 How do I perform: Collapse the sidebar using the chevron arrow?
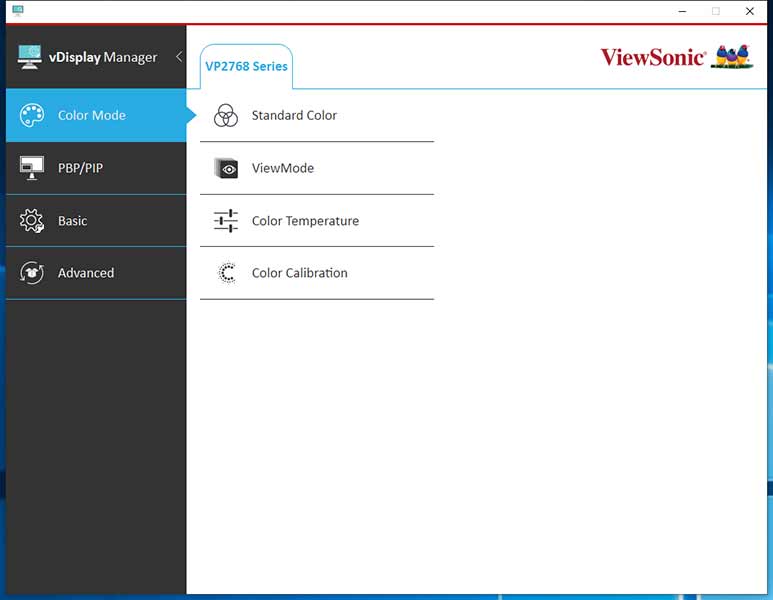coord(179,57)
